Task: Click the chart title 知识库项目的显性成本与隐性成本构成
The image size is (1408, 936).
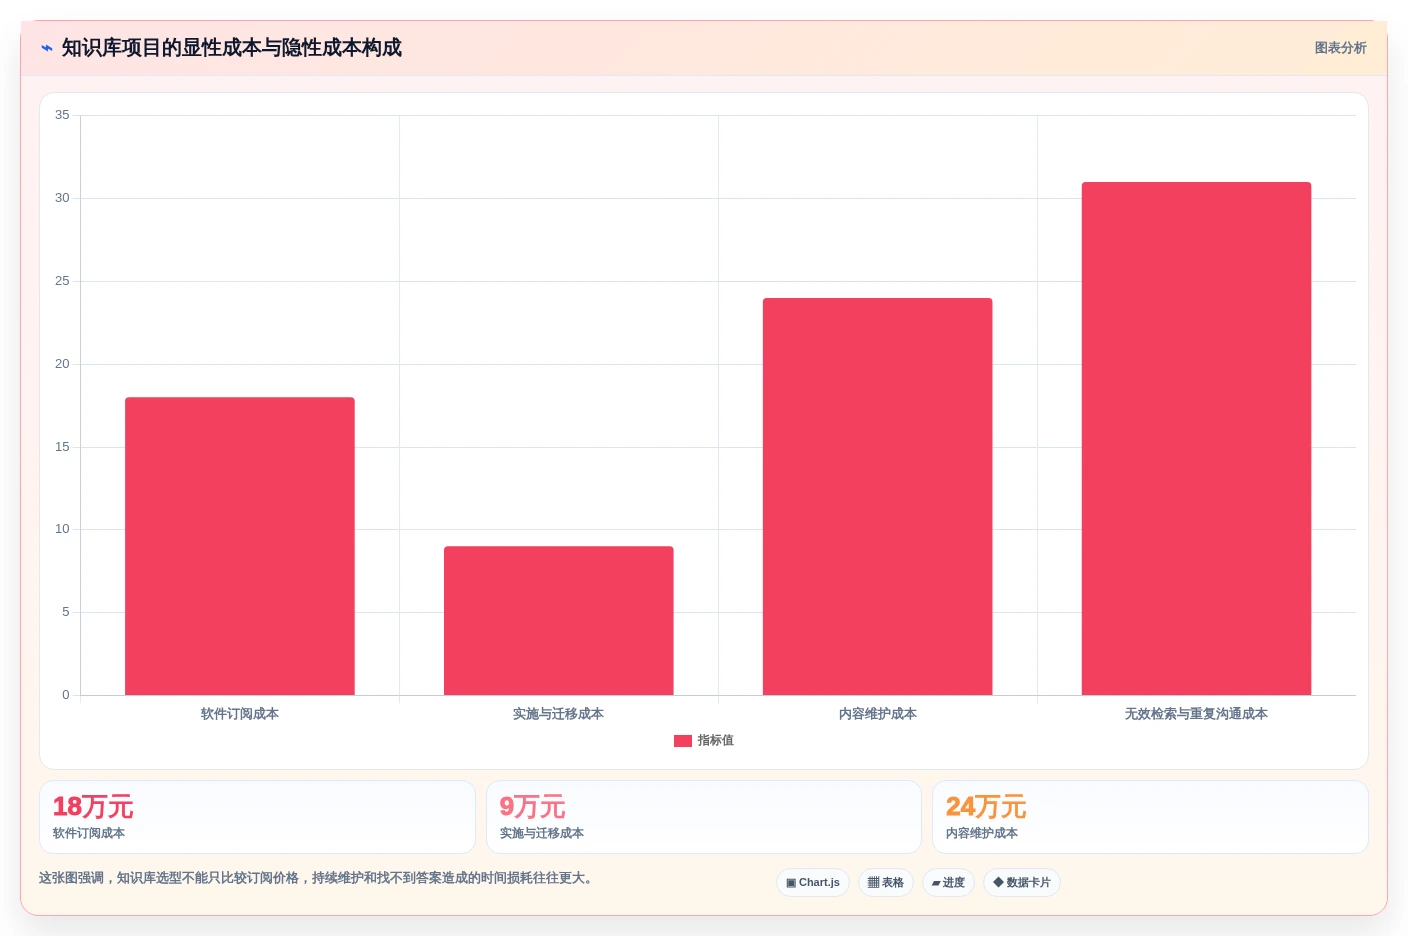Action: coord(232,48)
